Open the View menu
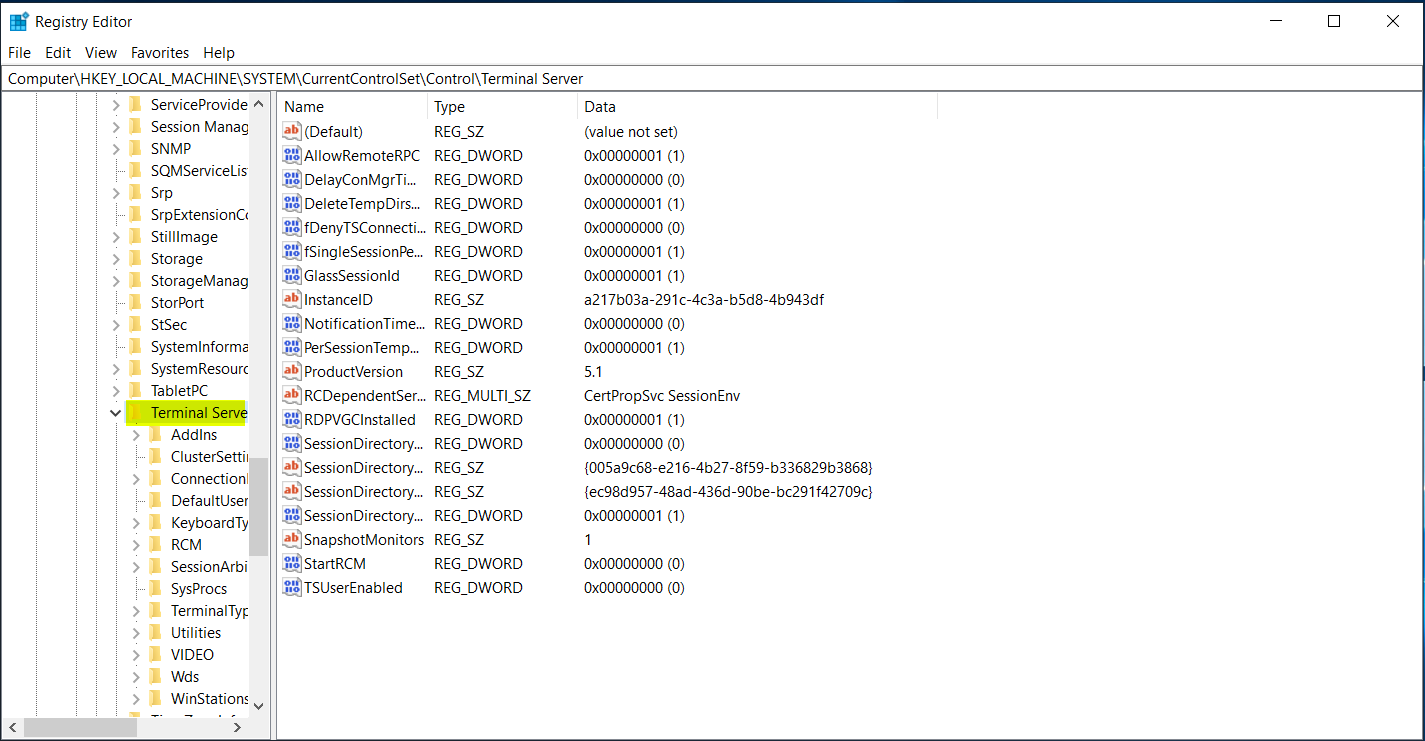The height and width of the screenshot is (741, 1425). [x=101, y=53]
